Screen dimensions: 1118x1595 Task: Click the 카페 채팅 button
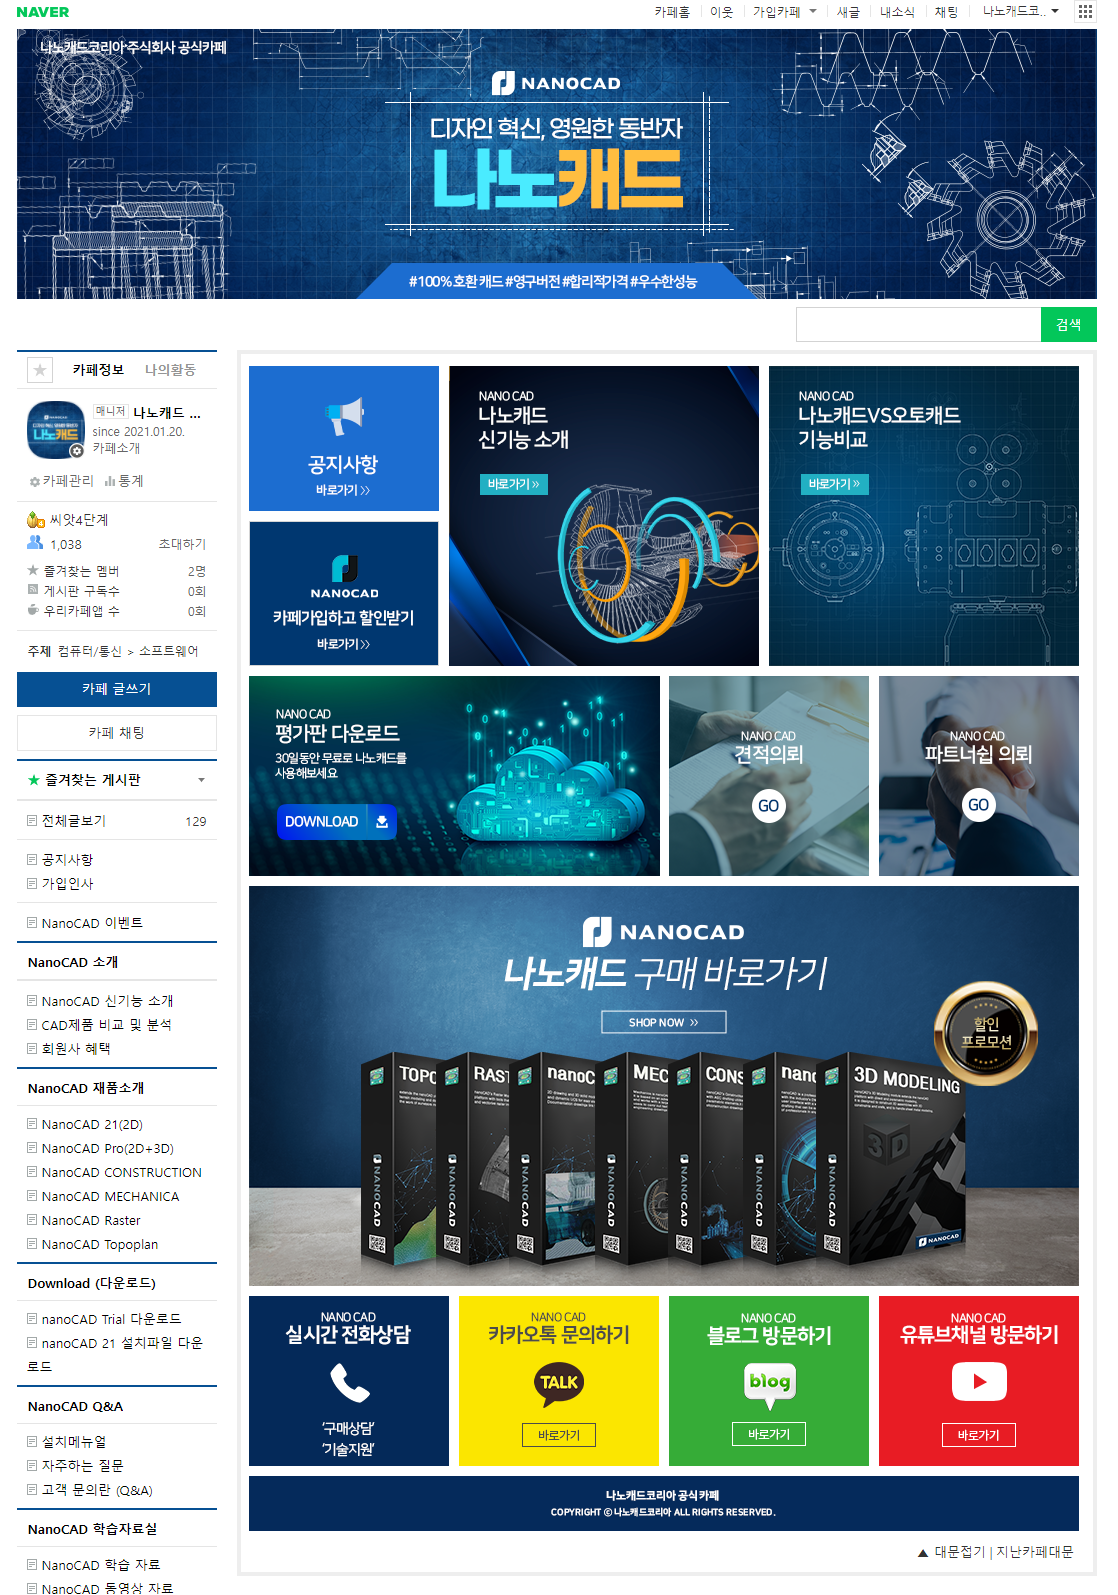point(117,733)
